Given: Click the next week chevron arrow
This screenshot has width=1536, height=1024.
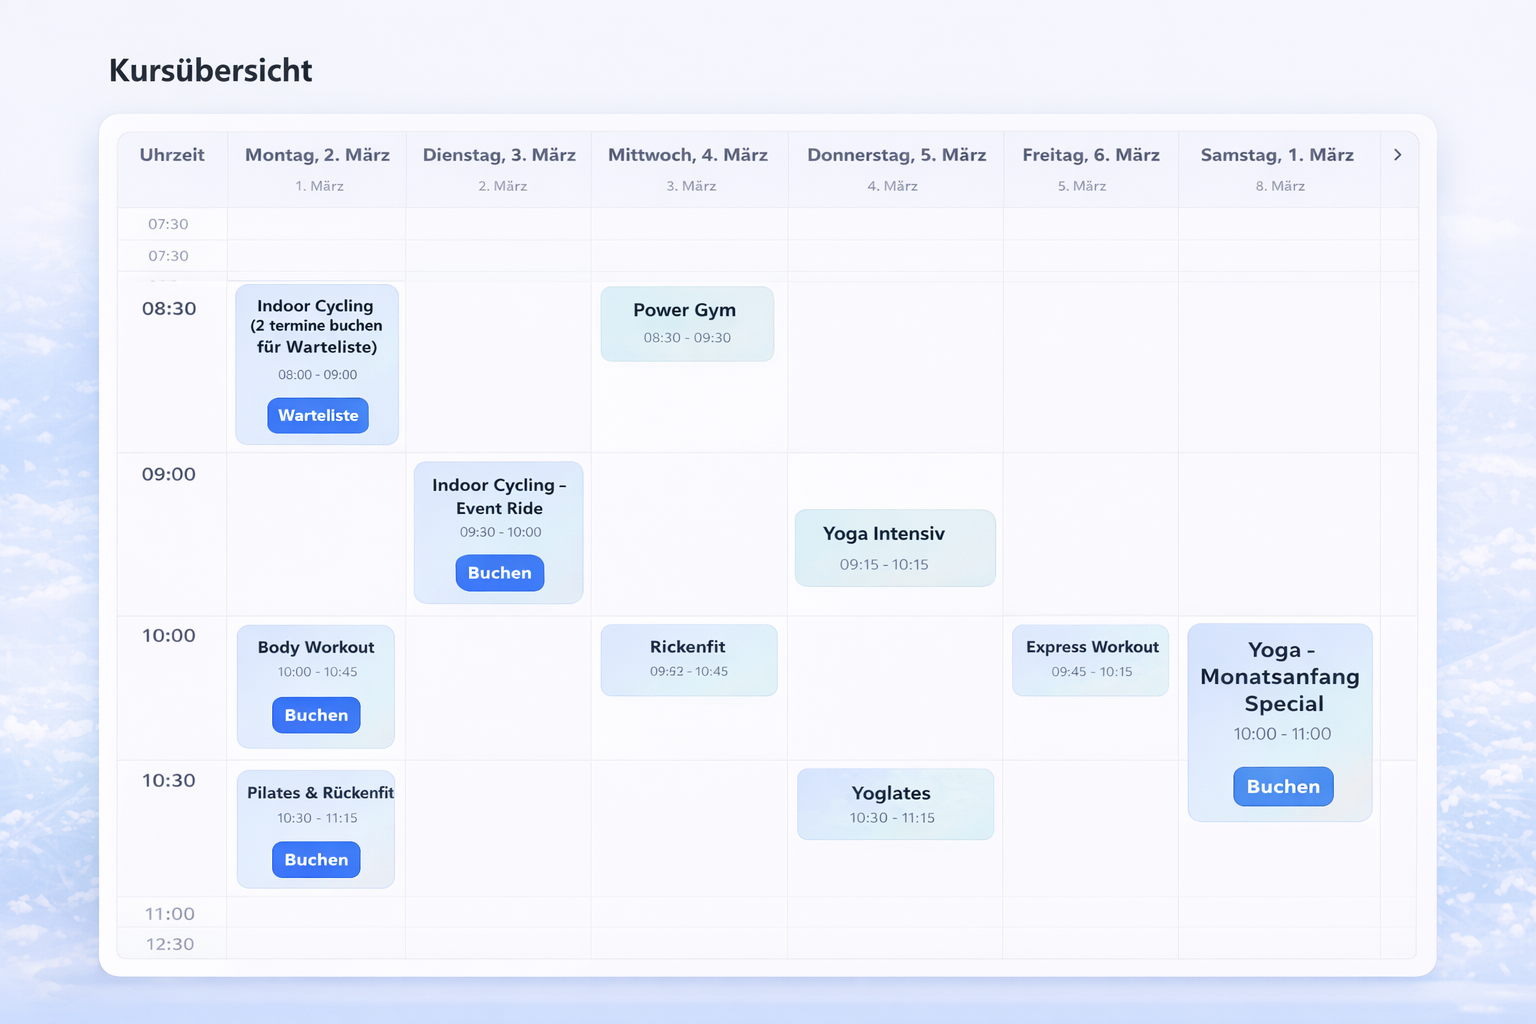Looking at the screenshot, I should click(x=1397, y=155).
